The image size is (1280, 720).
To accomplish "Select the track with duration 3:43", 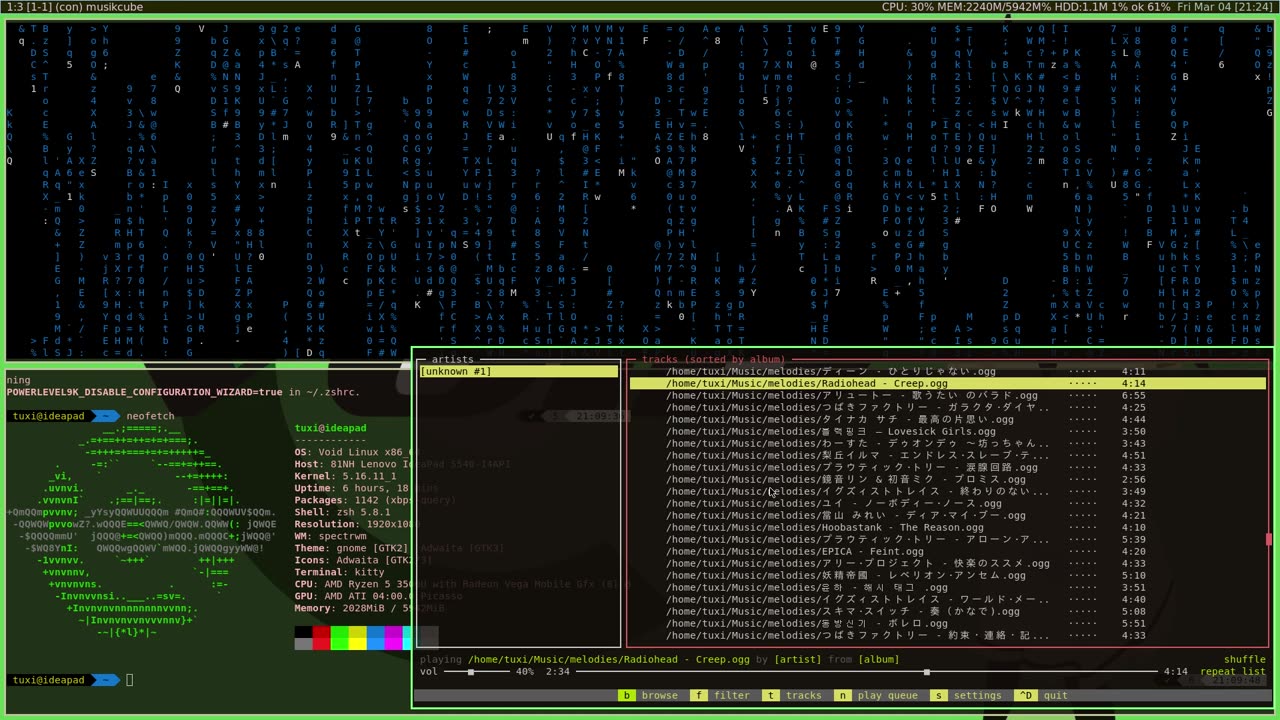I will (x=948, y=444).
